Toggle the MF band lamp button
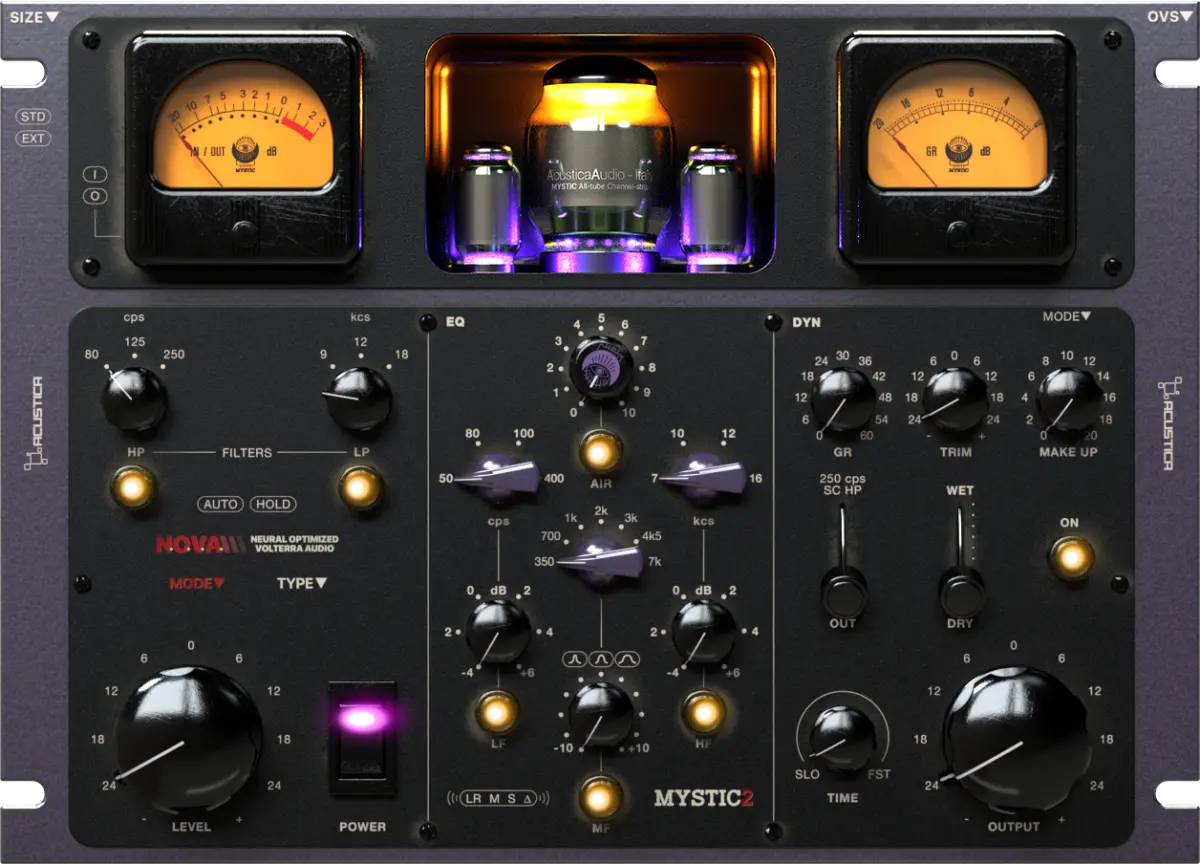Viewport: 1200px width, 864px height. click(x=599, y=798)
